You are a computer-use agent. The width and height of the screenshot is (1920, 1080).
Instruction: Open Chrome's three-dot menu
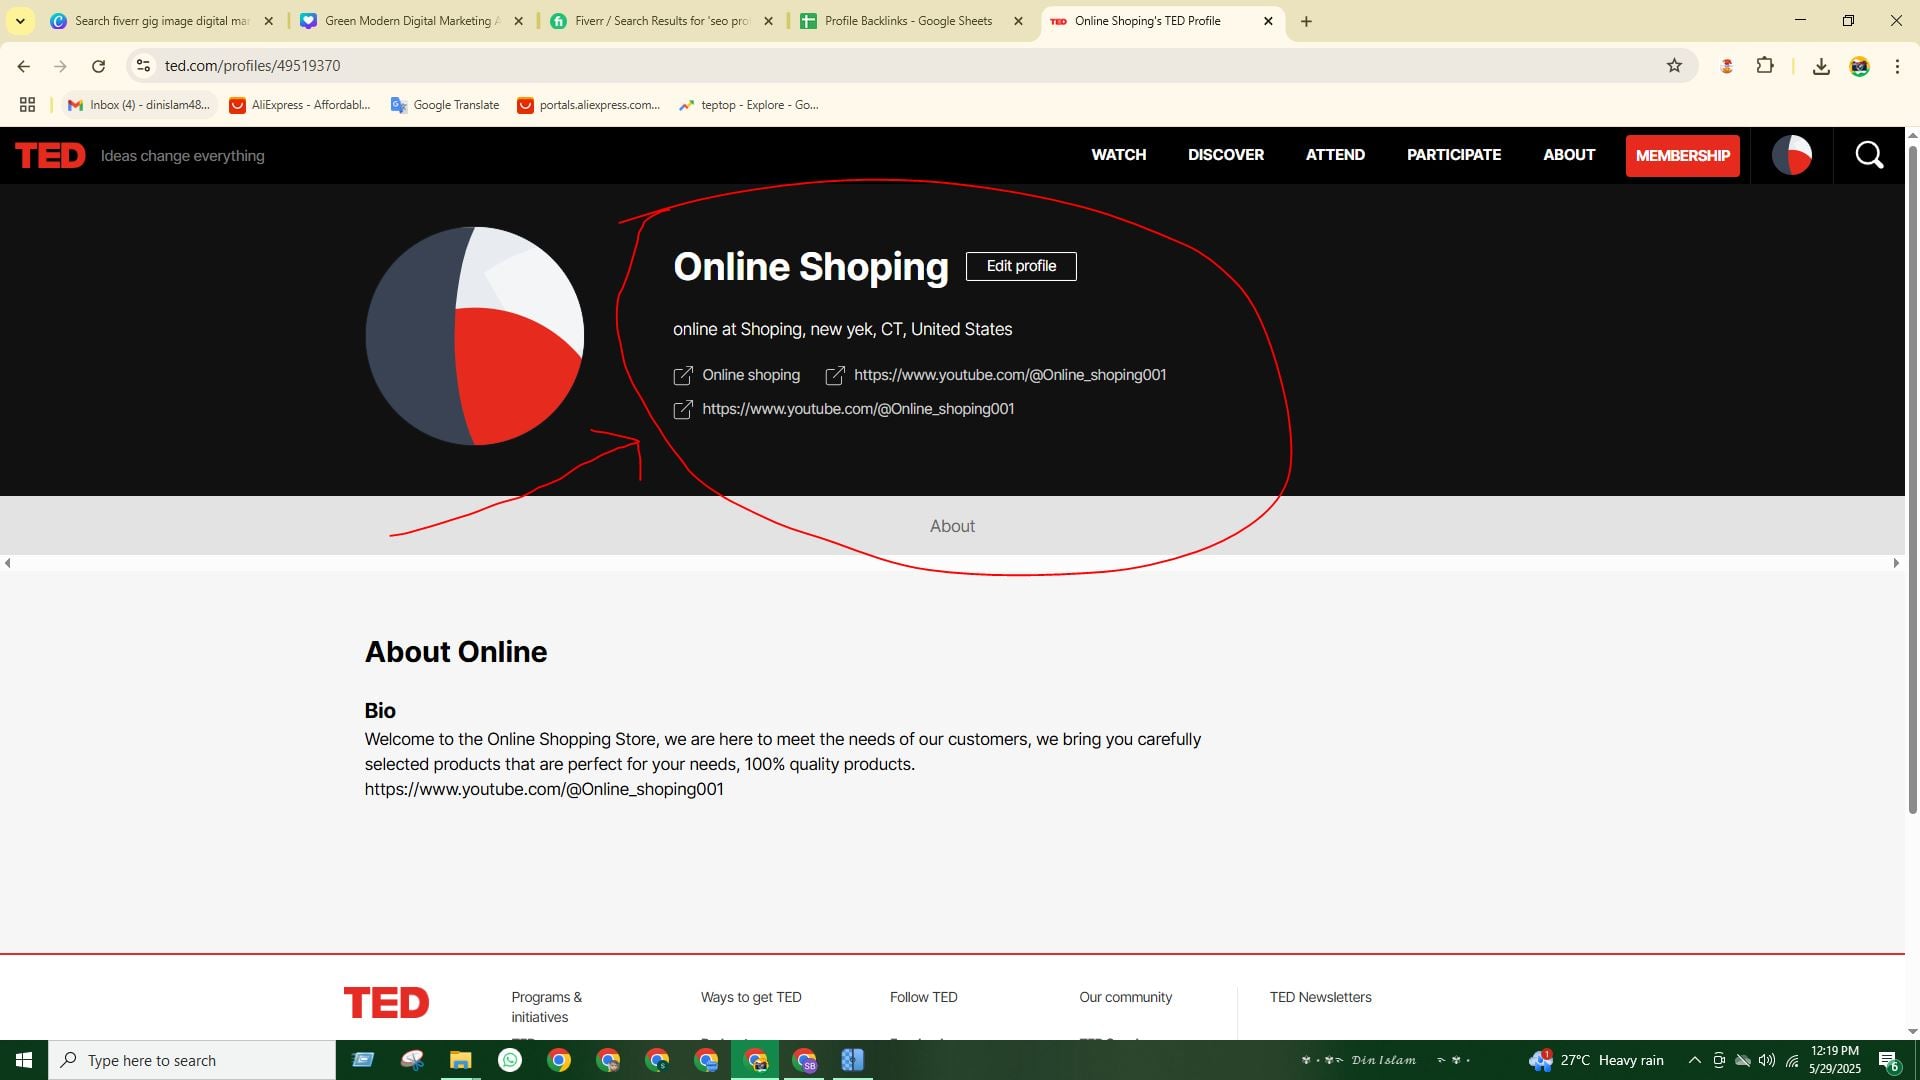coord(1897,66)
